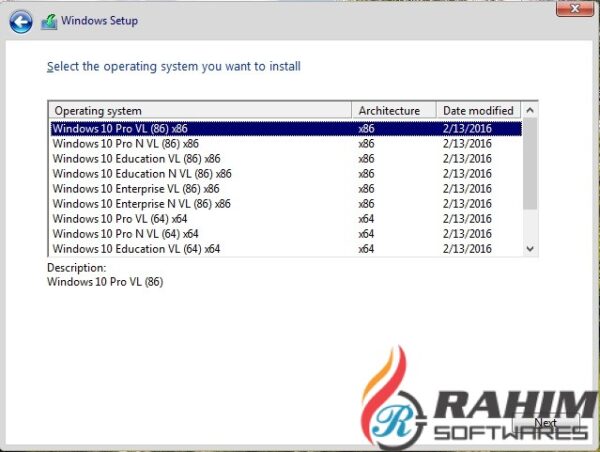Click the scroll up arrow of list

coord(530,111)
